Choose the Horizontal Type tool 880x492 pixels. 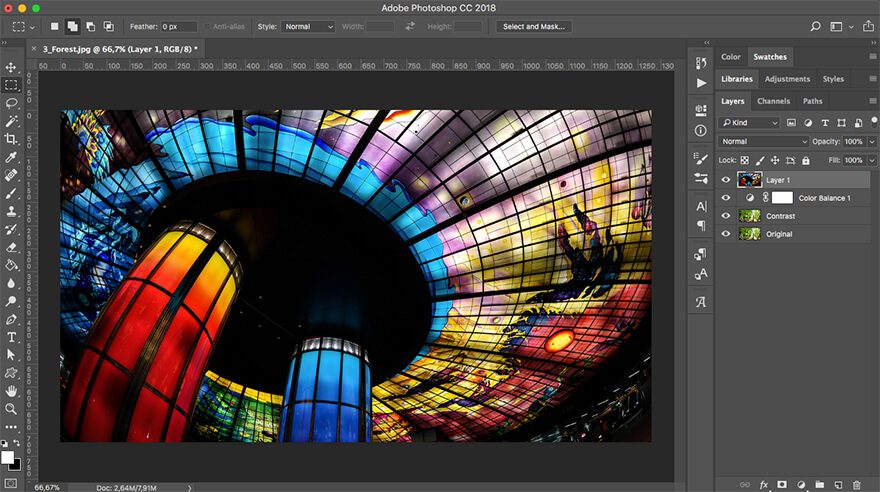(x=11, y=337)
